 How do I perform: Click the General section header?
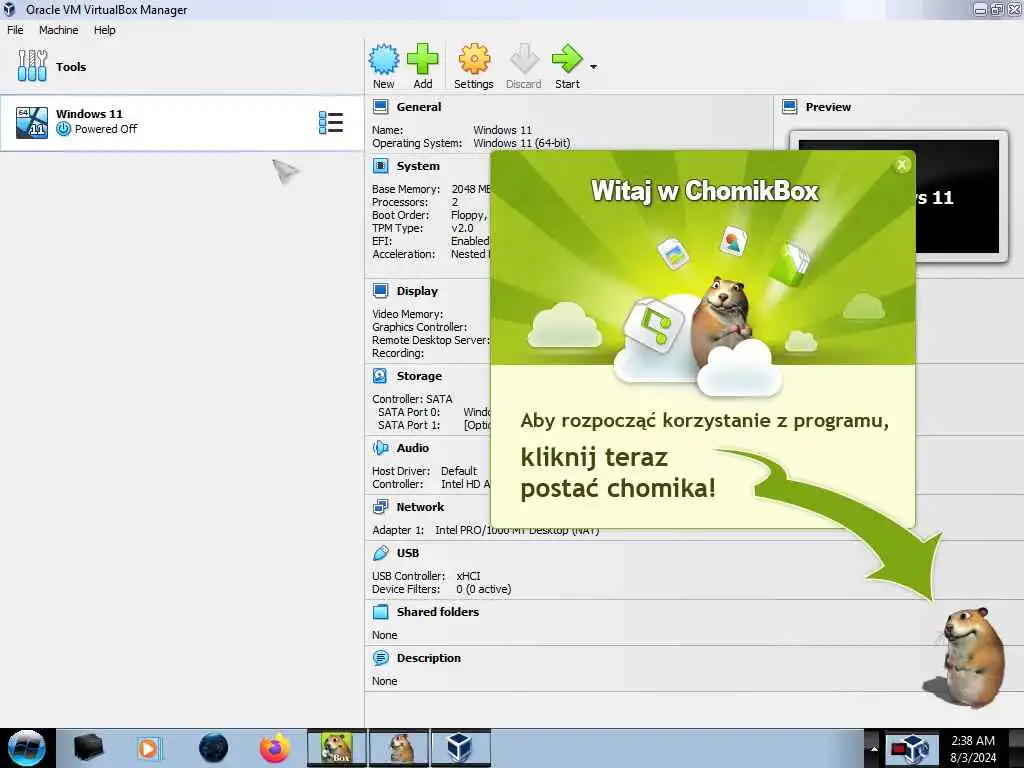click(x=419, y=107)
